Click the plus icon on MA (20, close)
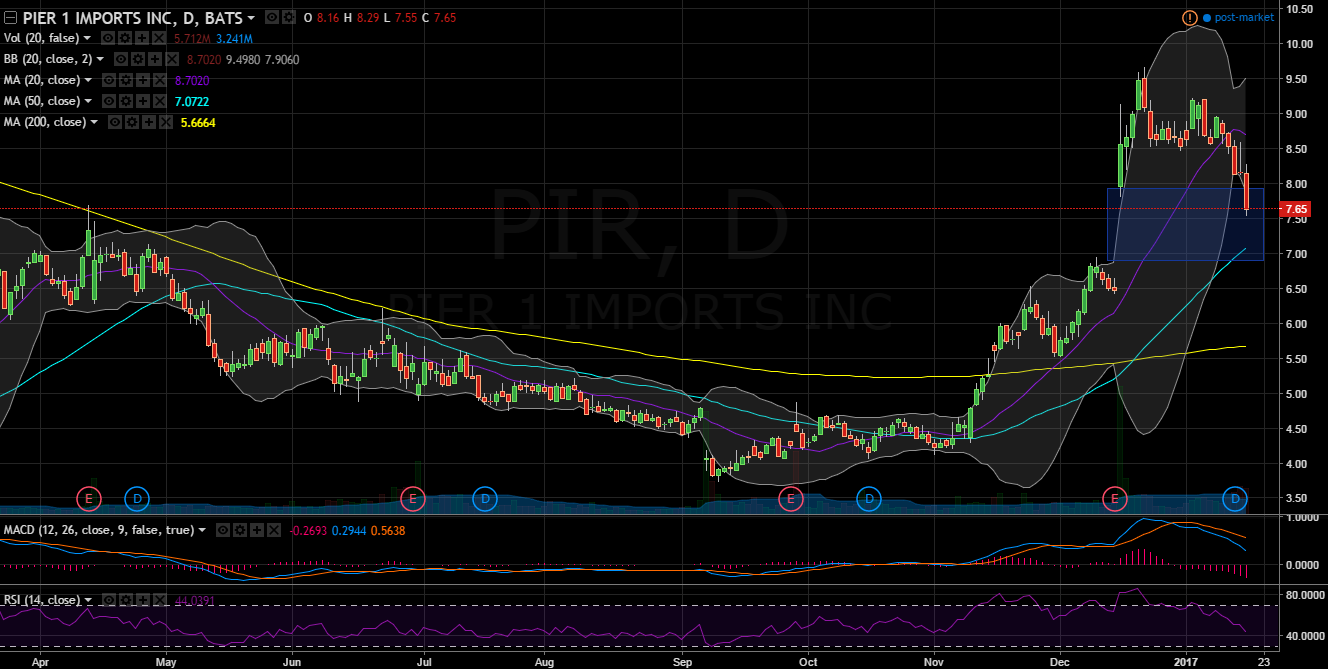 click(x=145, y=81)
